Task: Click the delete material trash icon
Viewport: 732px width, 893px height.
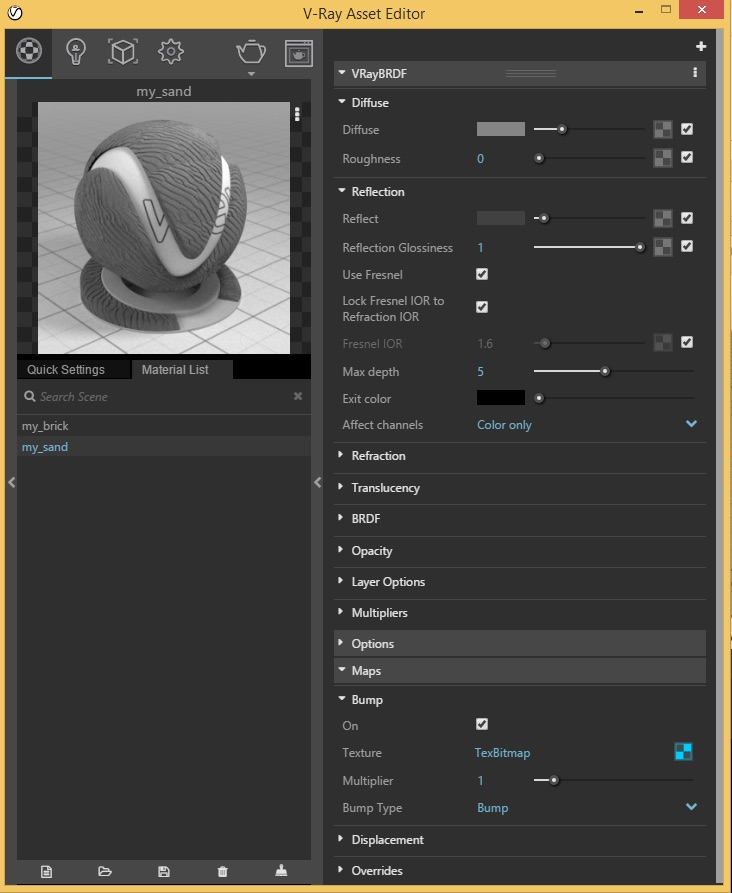Action: tap(222, 871)
